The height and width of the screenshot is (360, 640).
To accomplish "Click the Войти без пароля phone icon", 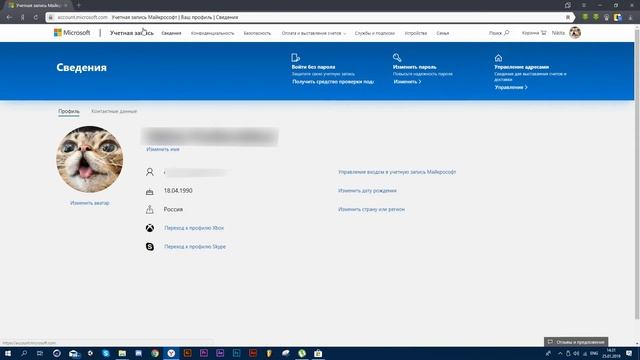I will 296,58.
